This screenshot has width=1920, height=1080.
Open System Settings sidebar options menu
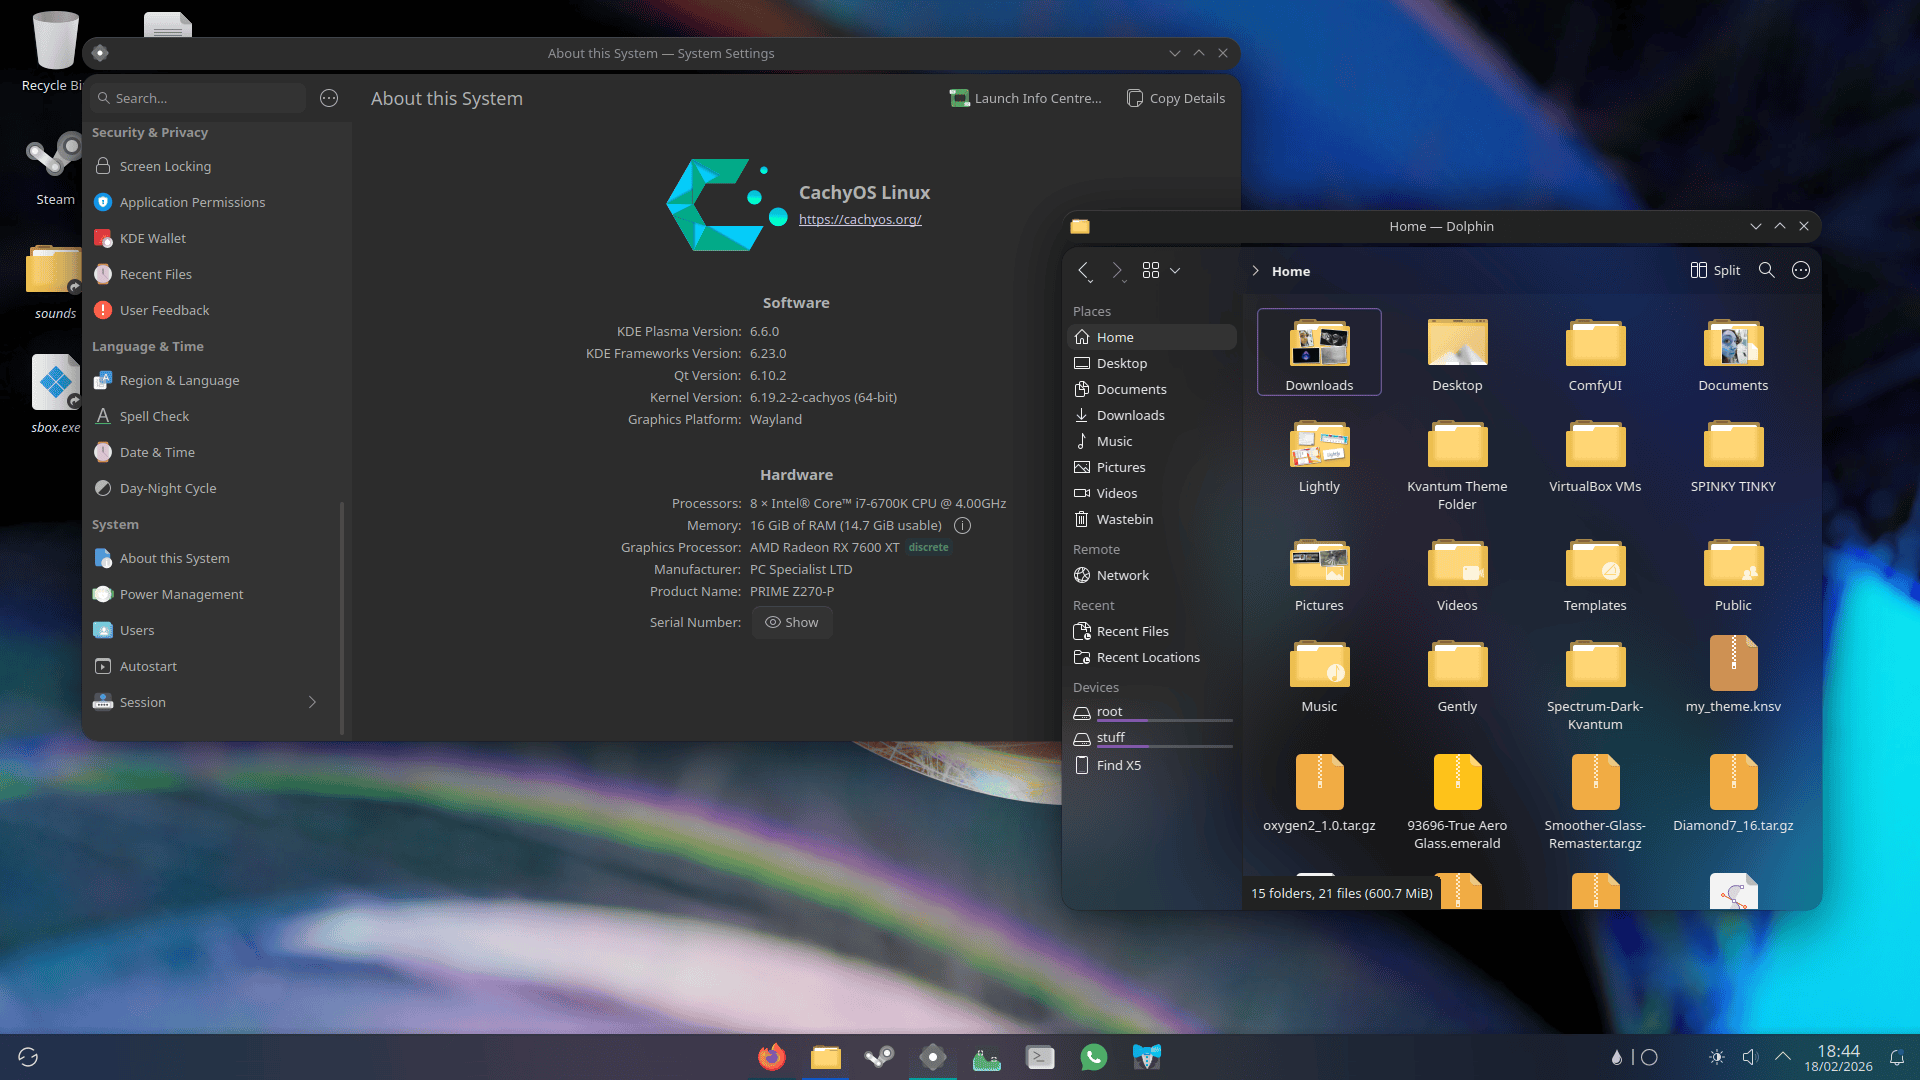[x=329, y=98]
